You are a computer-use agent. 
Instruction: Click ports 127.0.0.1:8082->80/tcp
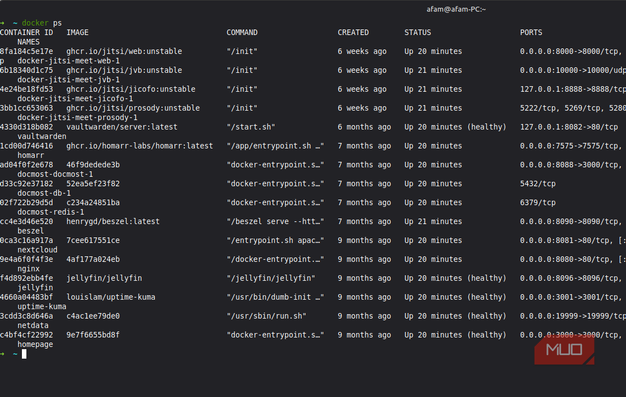click(x=569, y=127)
